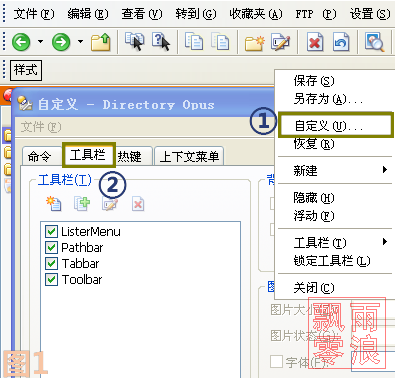Open the 文件(F) menu in main menu bar
Screen dimensions: 395x378
pyautogui.click(x=34, y=14)
